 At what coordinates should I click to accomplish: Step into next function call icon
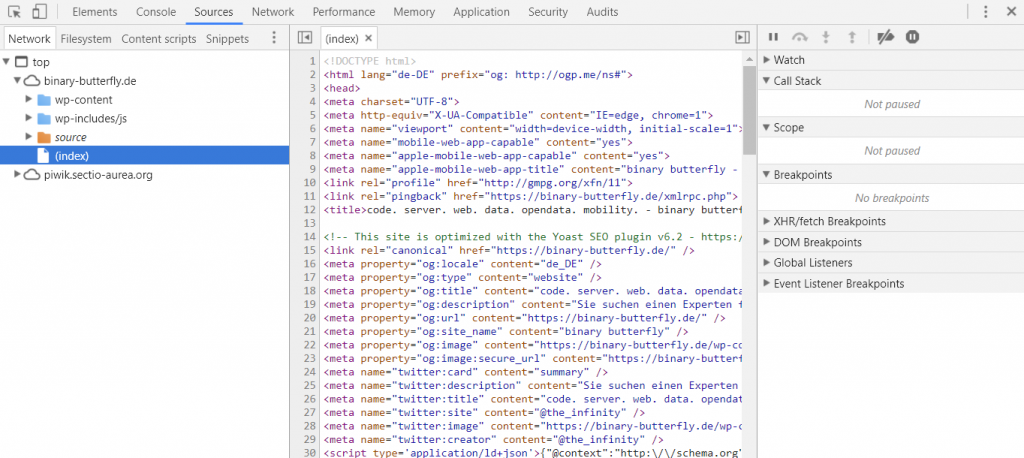point(825,38)
